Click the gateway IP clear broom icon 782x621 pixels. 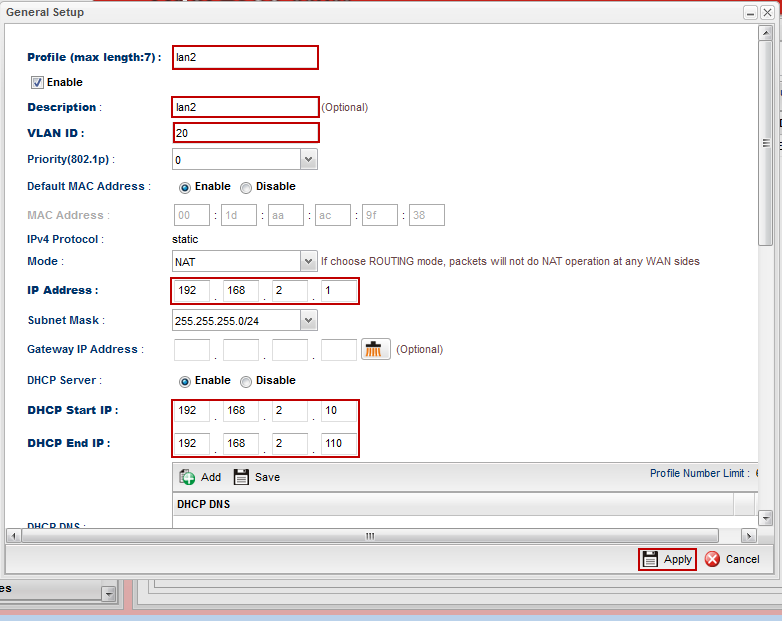(x=375, y=350)
